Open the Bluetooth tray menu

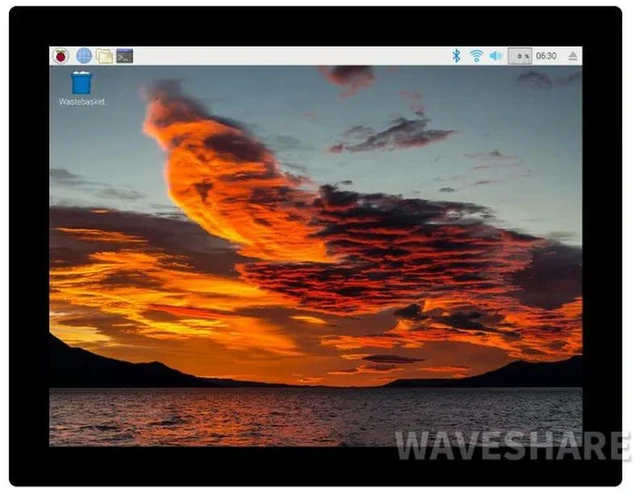pyautogui.click(x=456, y=56)
